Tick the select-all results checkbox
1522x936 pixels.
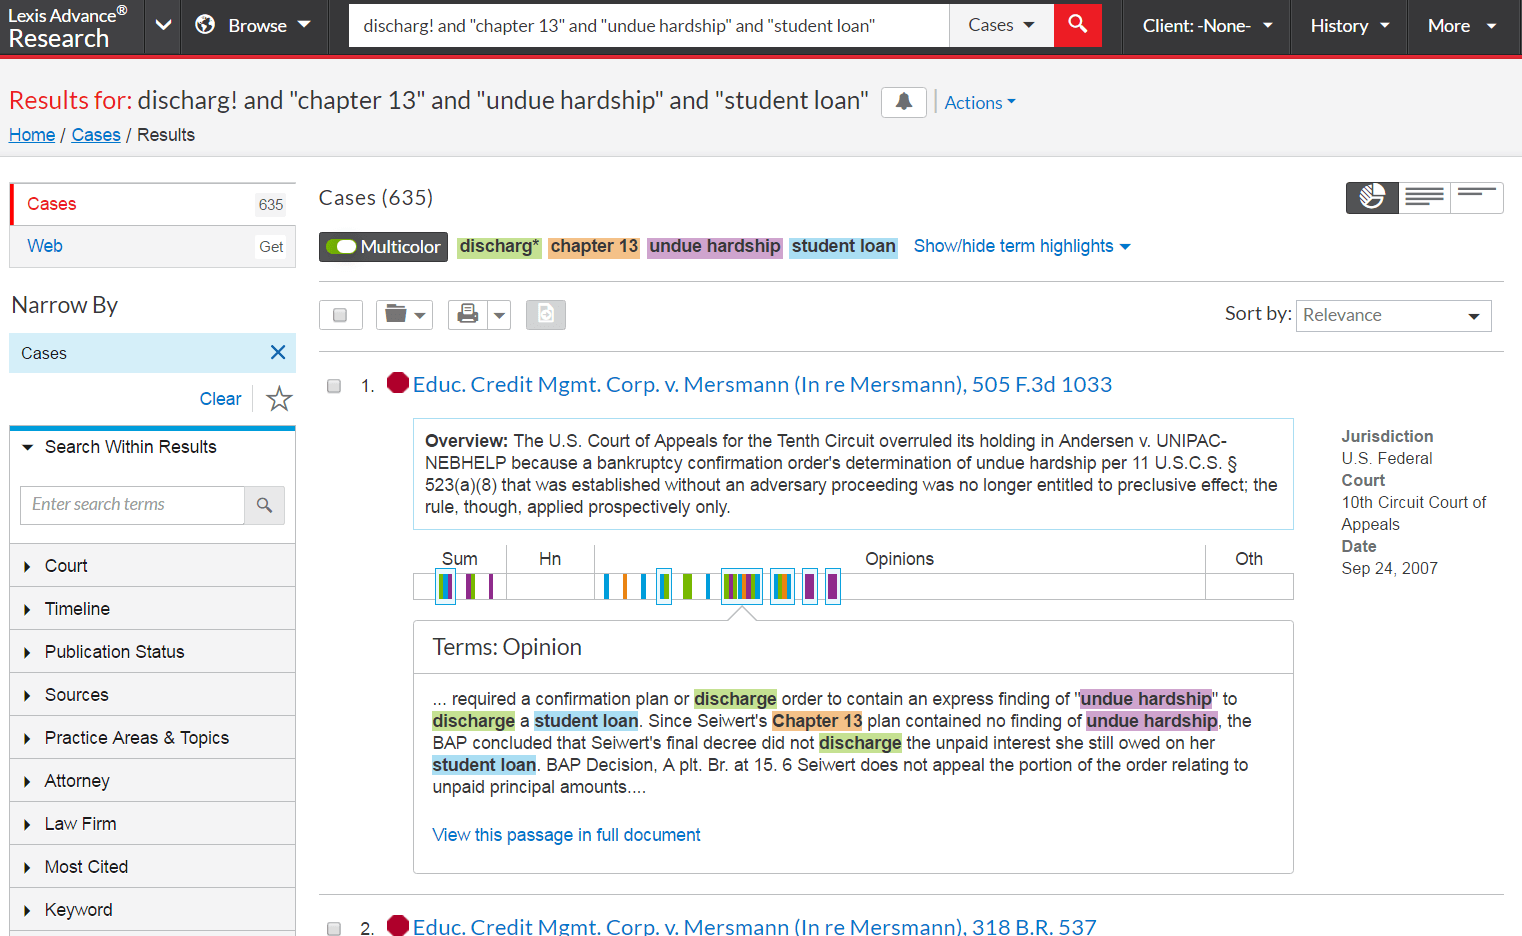click(x=341, y=314)
